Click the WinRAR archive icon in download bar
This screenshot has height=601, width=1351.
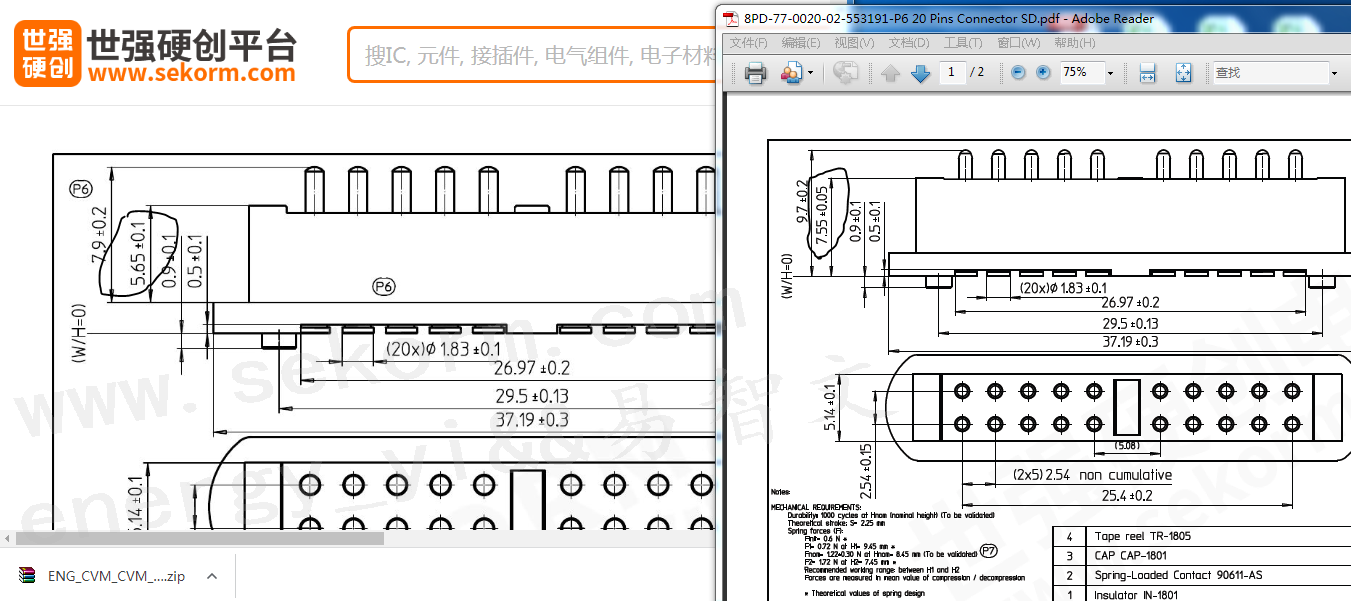(27, 575)
